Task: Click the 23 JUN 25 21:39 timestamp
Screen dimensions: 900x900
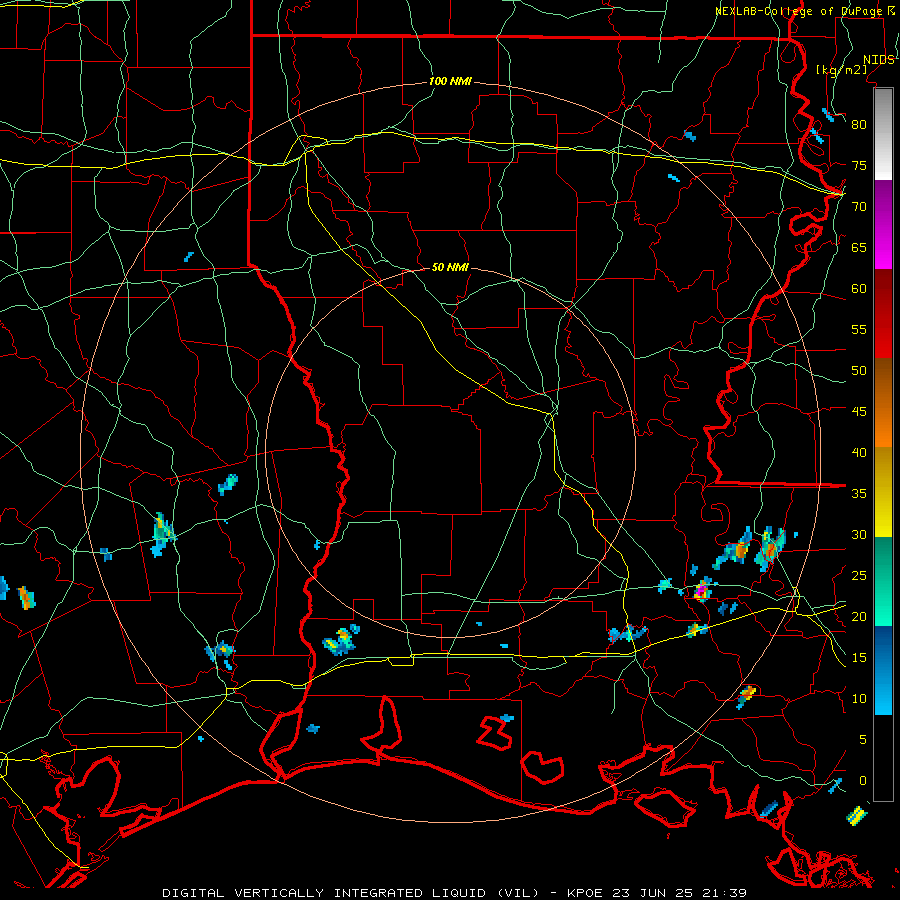Action: point(679,893)
